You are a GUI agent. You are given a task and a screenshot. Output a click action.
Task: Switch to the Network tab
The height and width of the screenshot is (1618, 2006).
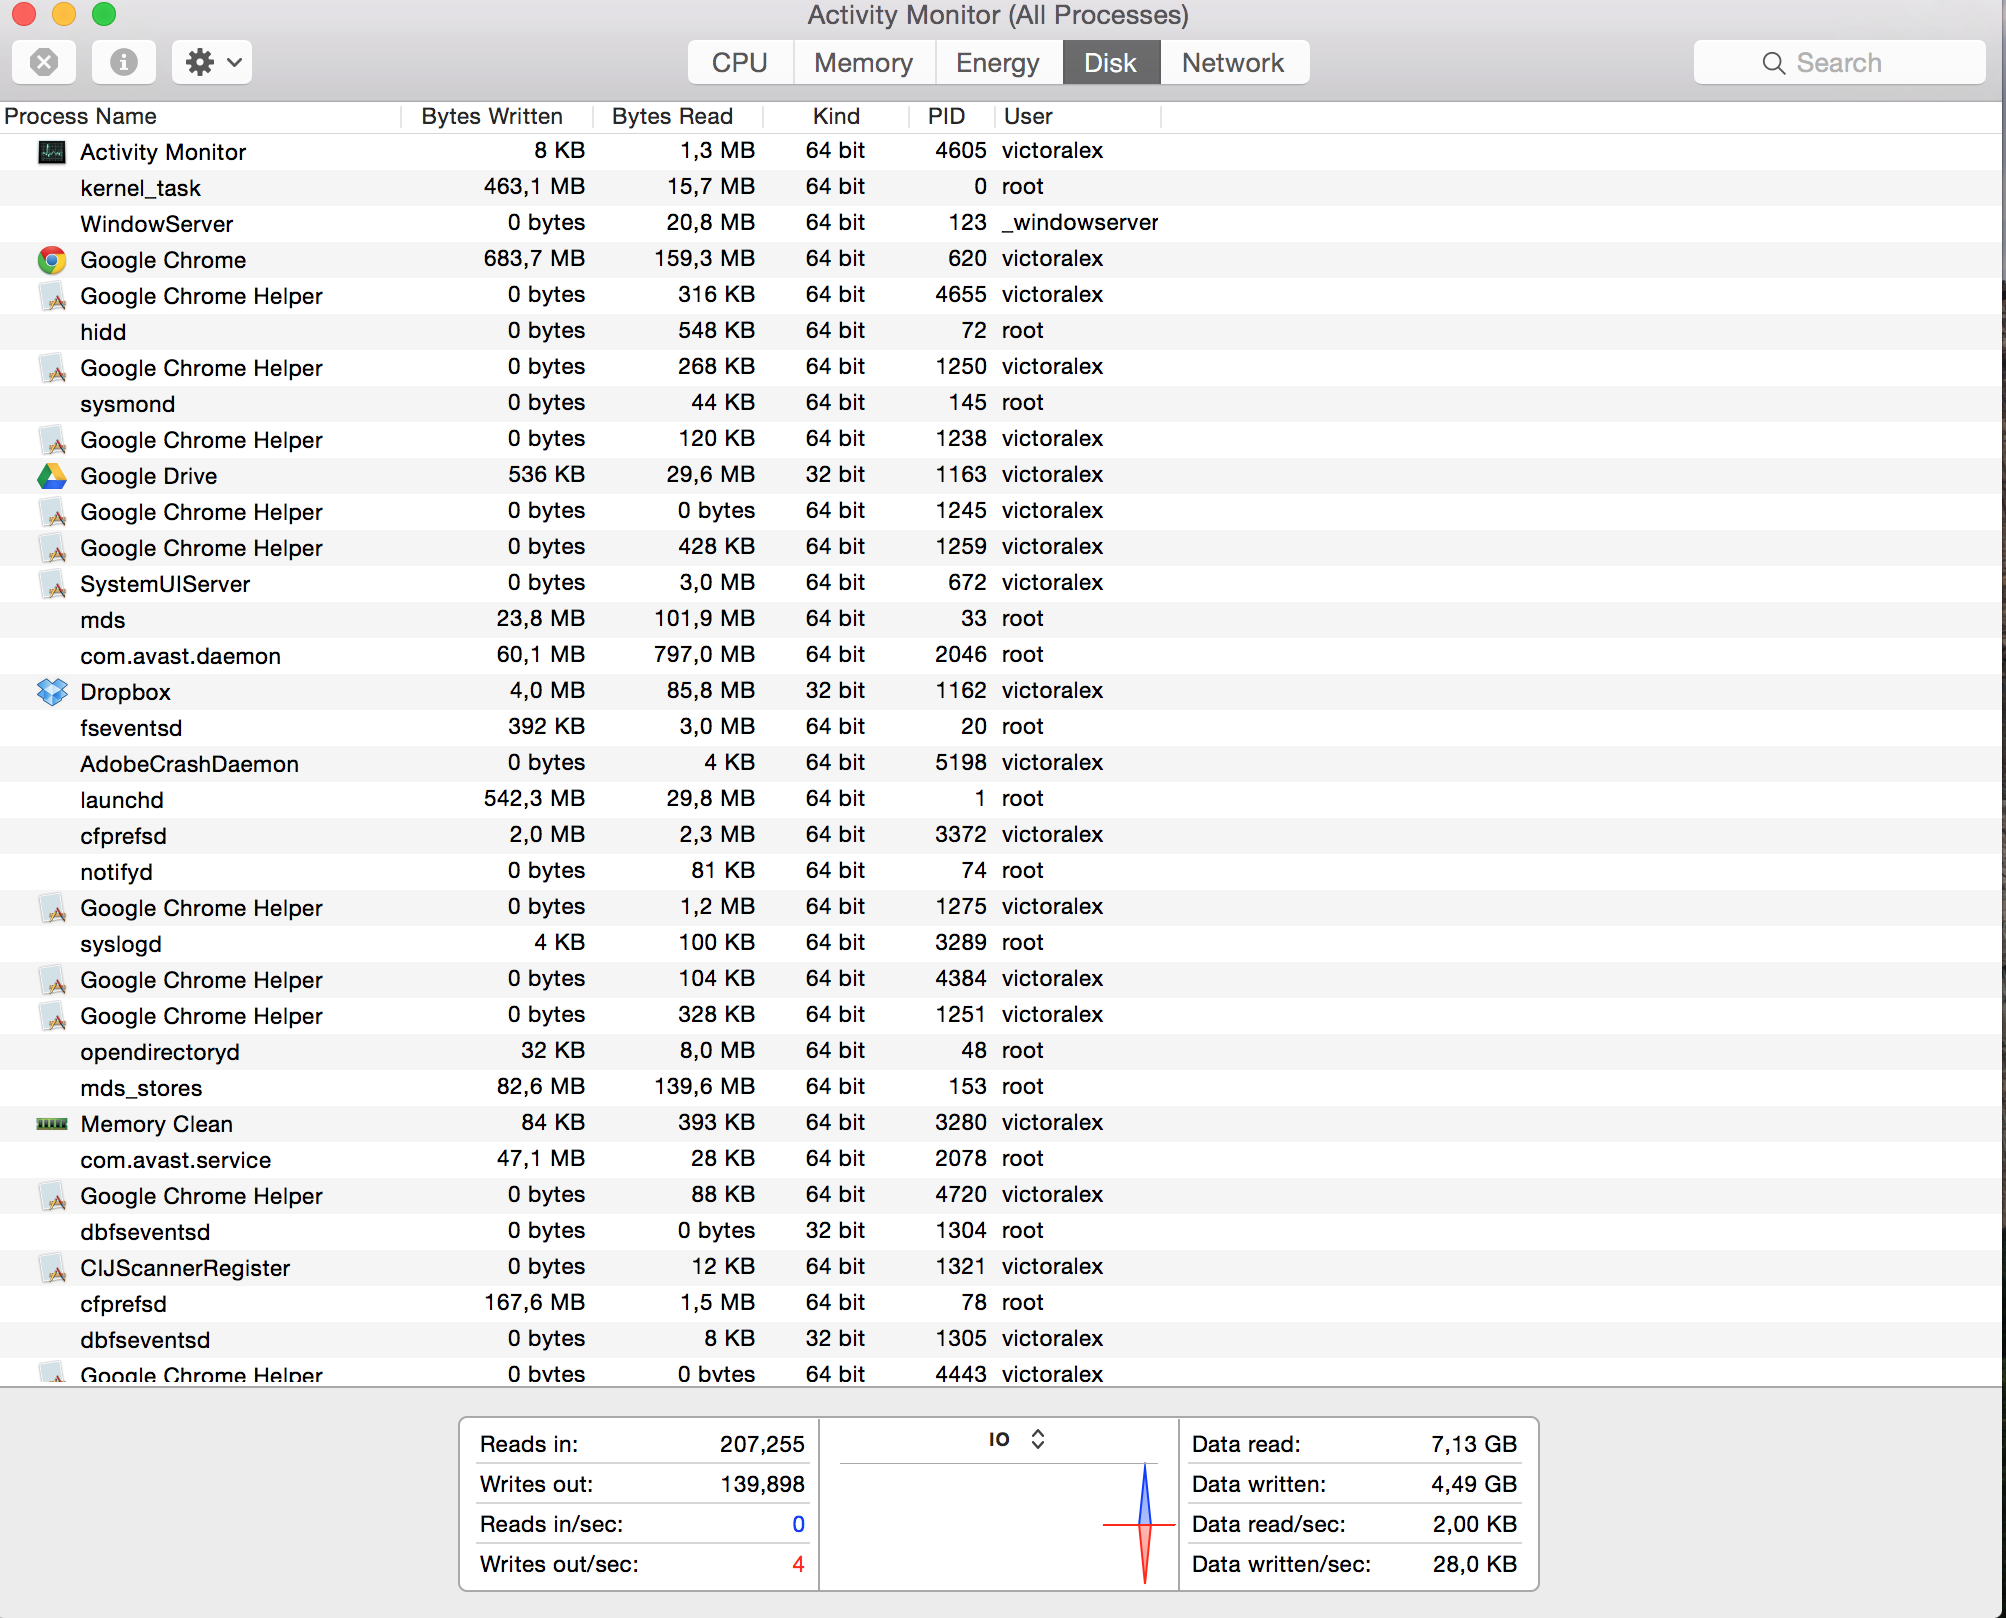point(1234,63)
